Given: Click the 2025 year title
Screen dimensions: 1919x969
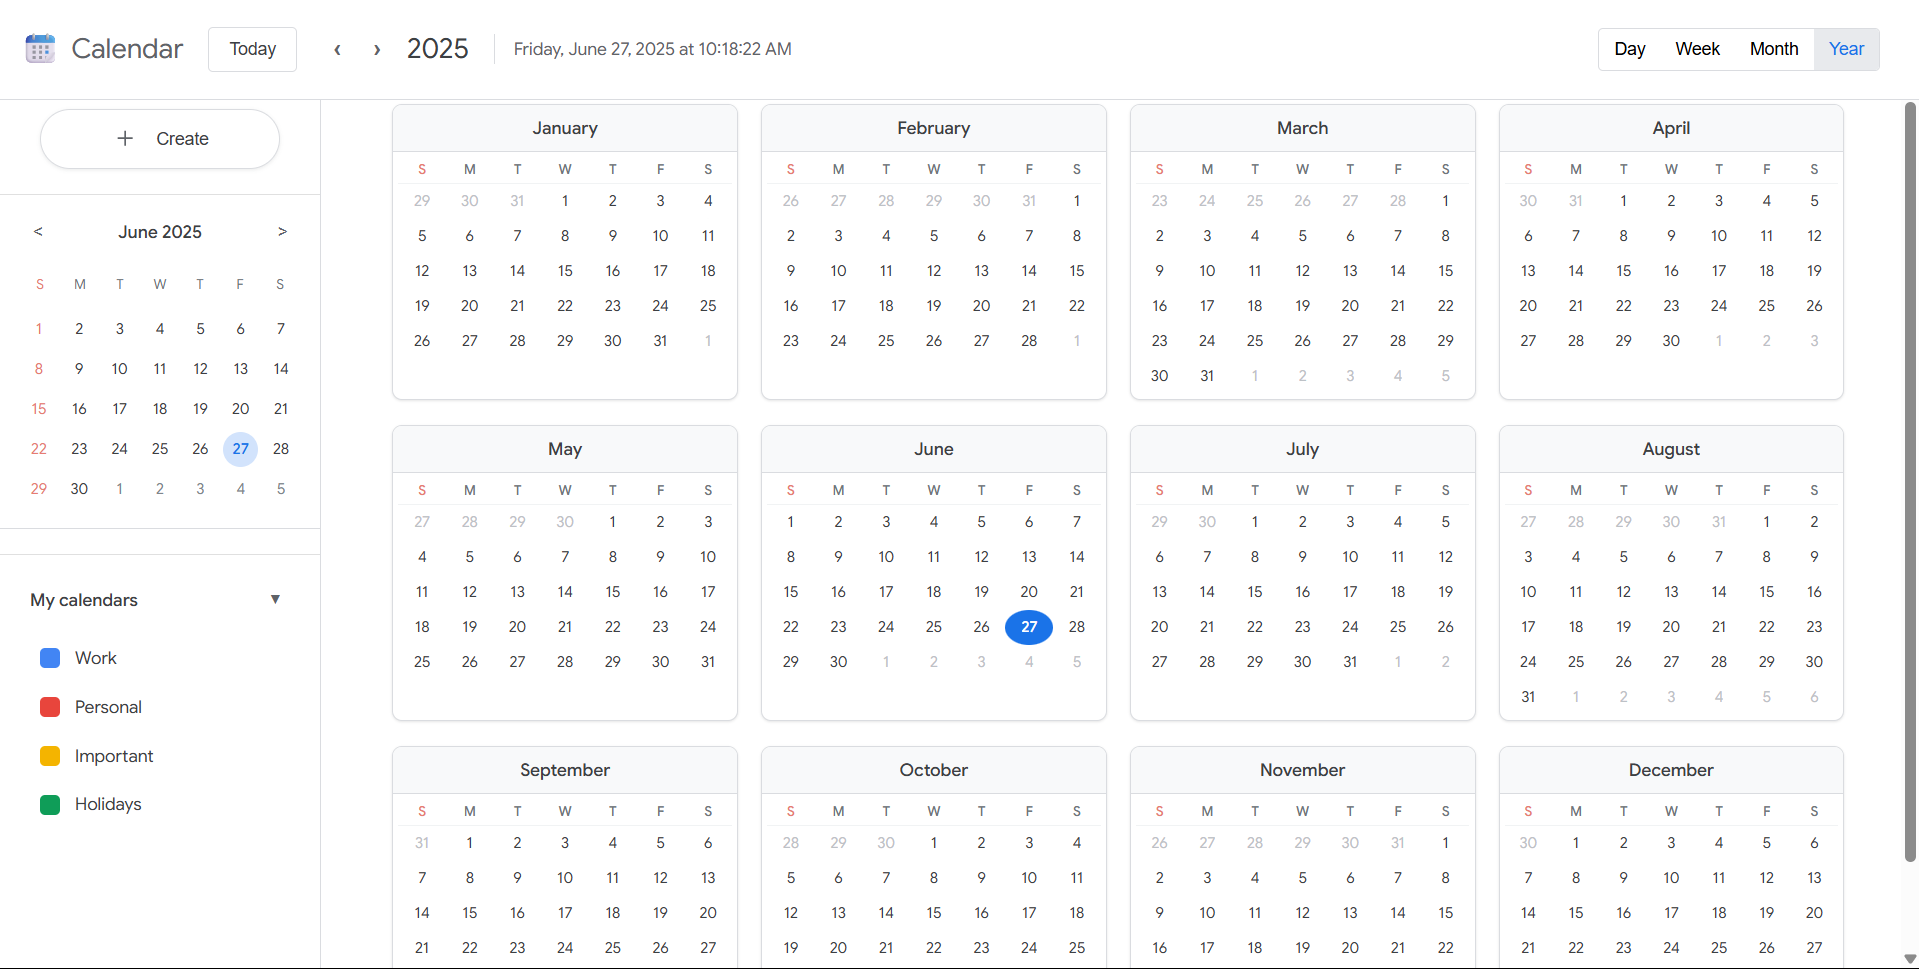Looking at the screenshot, I should (437, 49).
